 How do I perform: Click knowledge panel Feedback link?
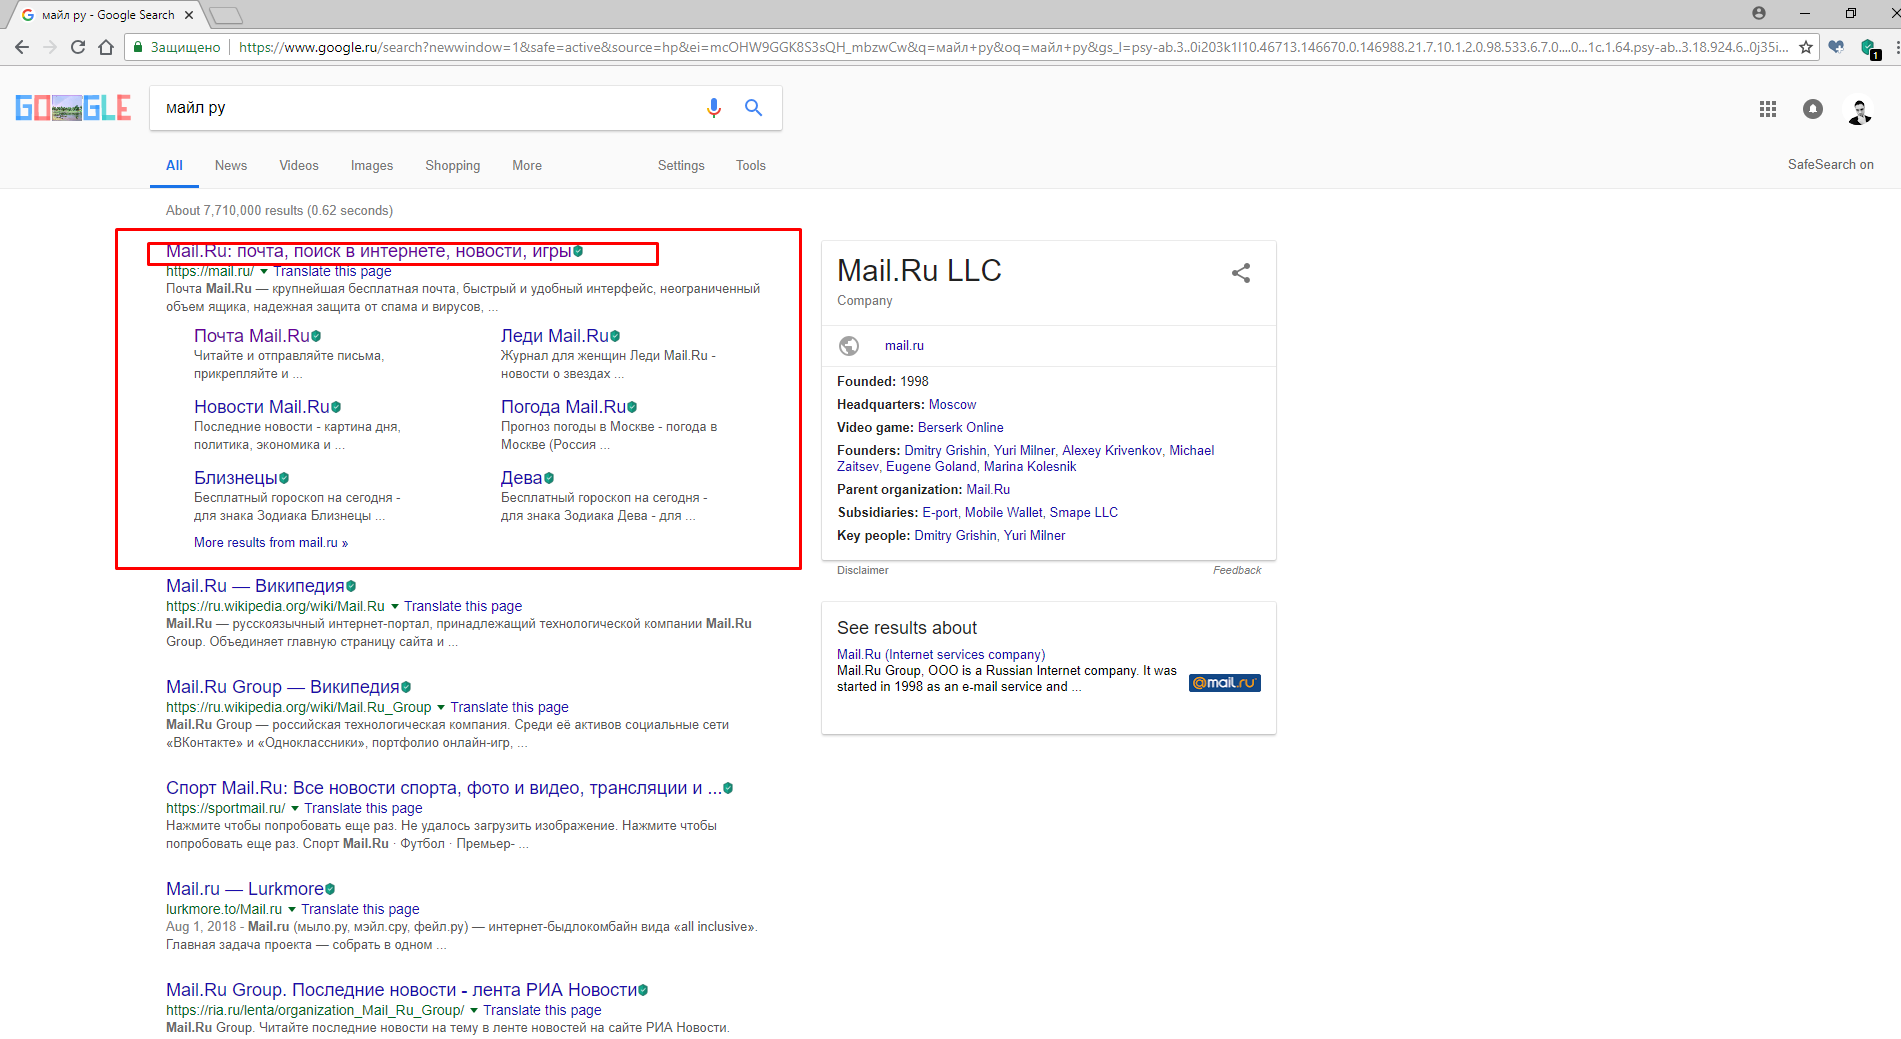pyautogui.click(x=1237, y=571)
